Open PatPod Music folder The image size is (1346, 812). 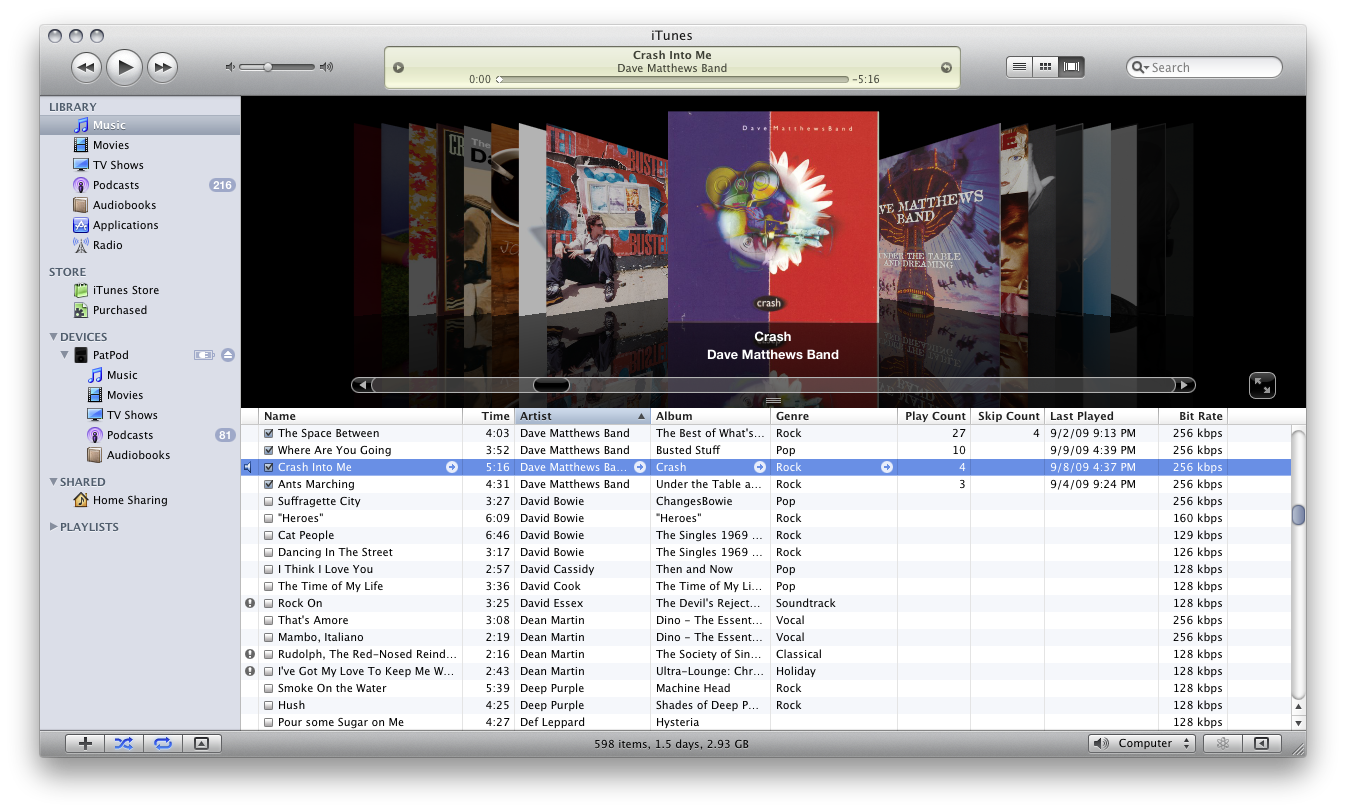click(x=140, y=375)
